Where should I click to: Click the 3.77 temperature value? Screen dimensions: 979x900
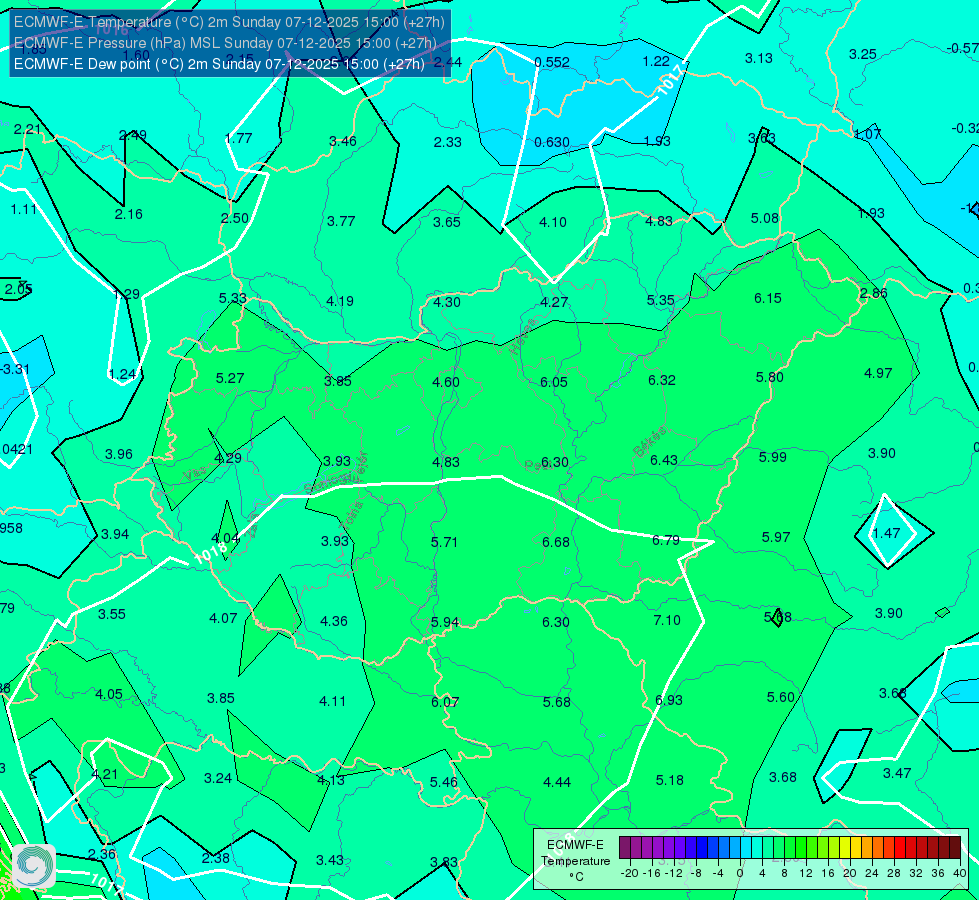pos(341,221)
